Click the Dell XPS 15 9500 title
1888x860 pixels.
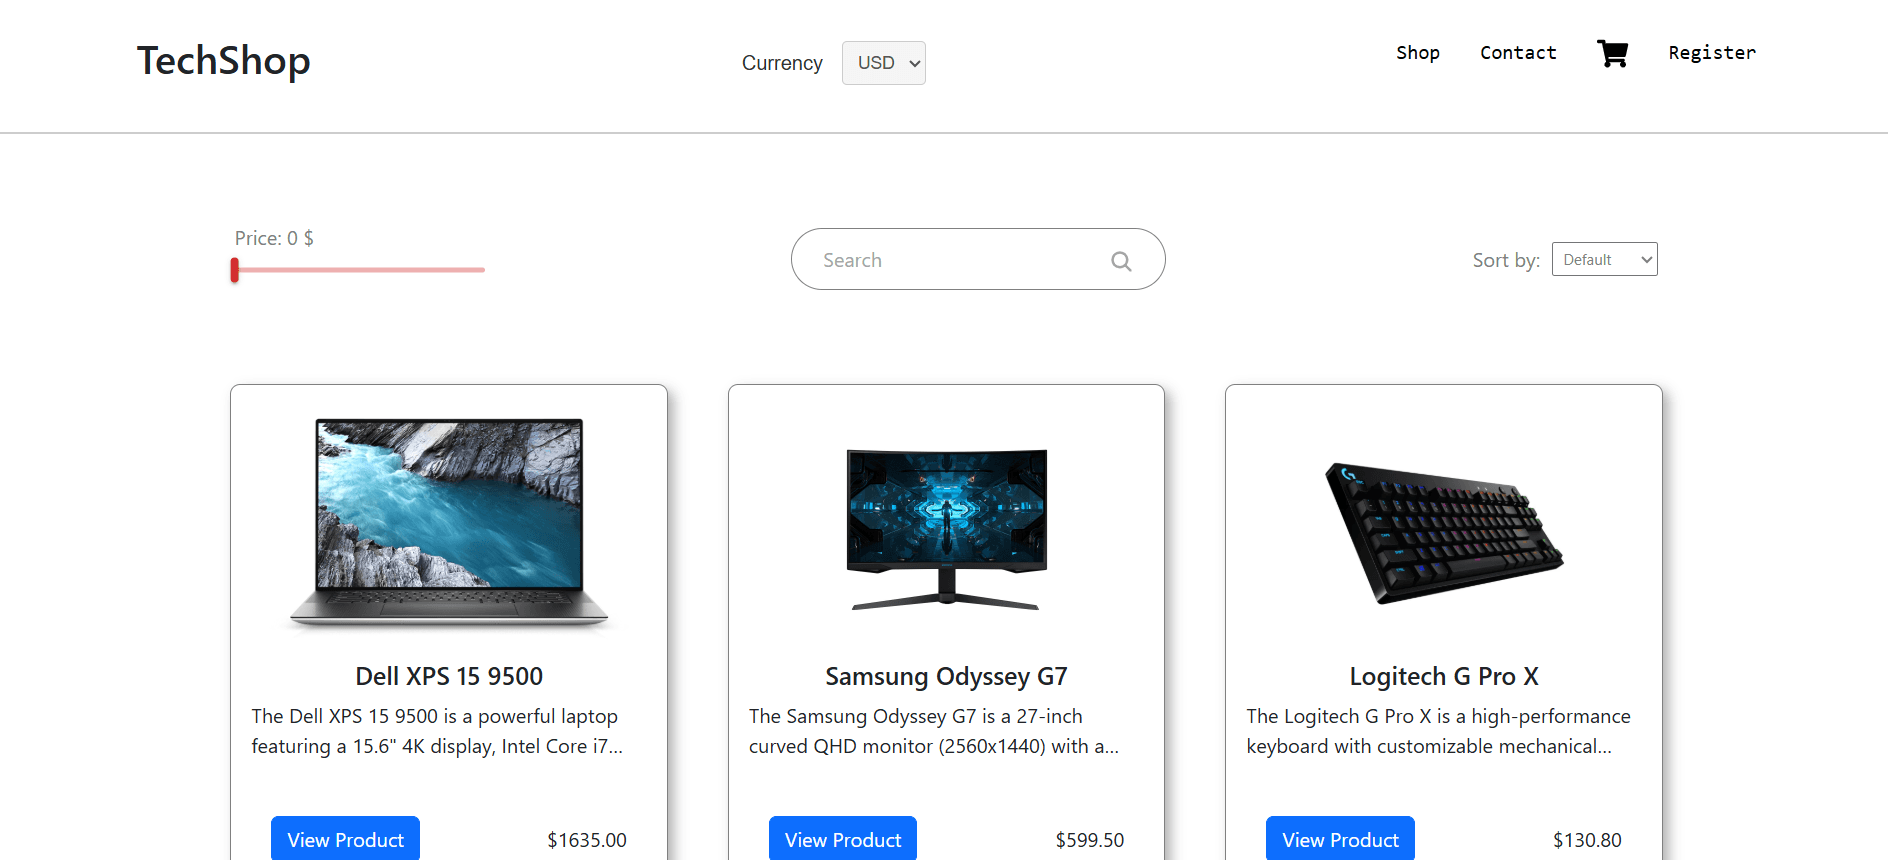(x=449, y=677)
